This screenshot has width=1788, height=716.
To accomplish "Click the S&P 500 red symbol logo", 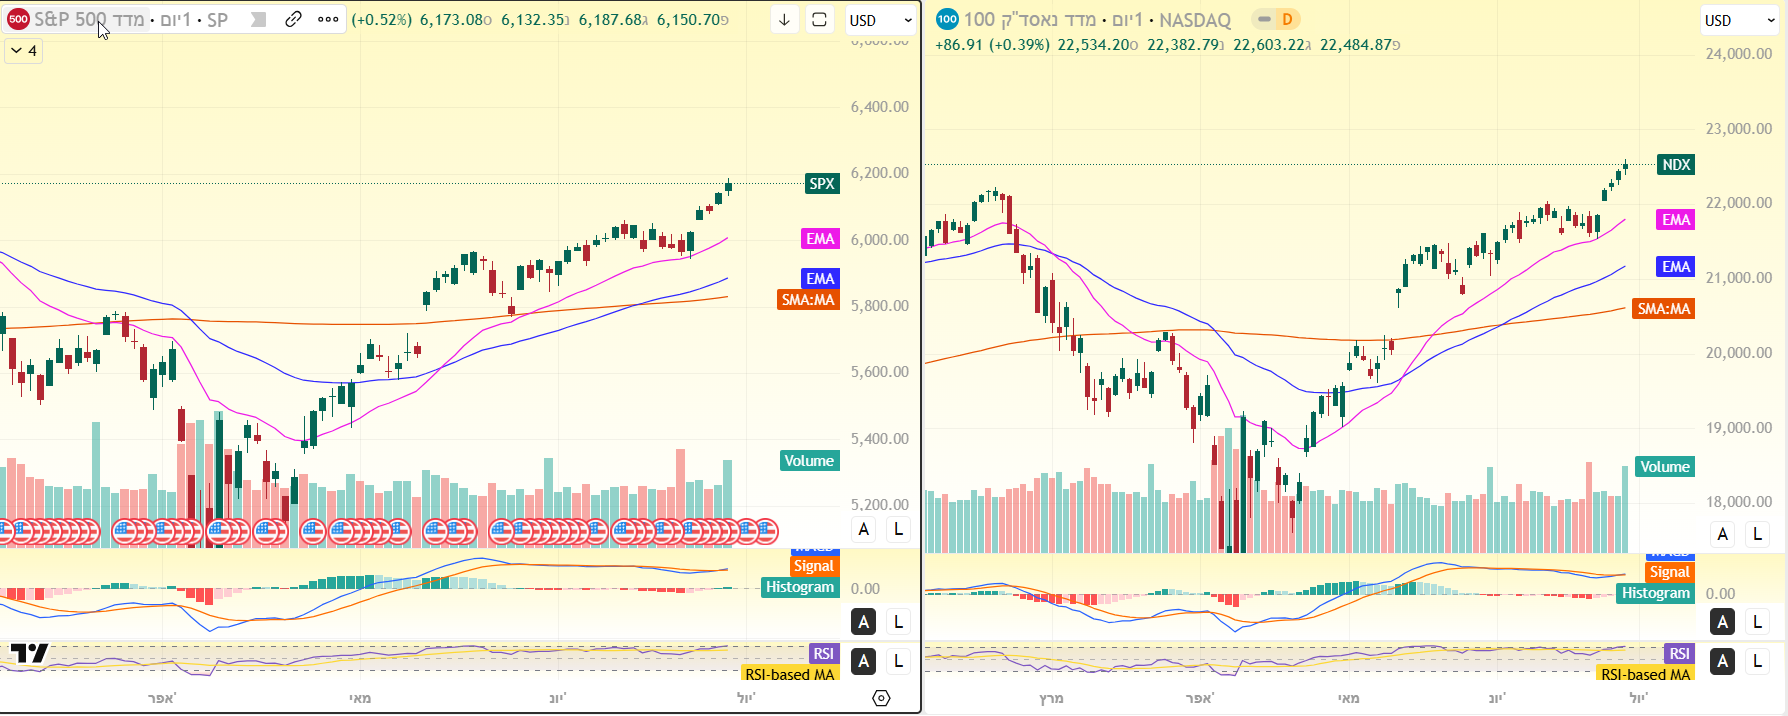I will point(18,19).
